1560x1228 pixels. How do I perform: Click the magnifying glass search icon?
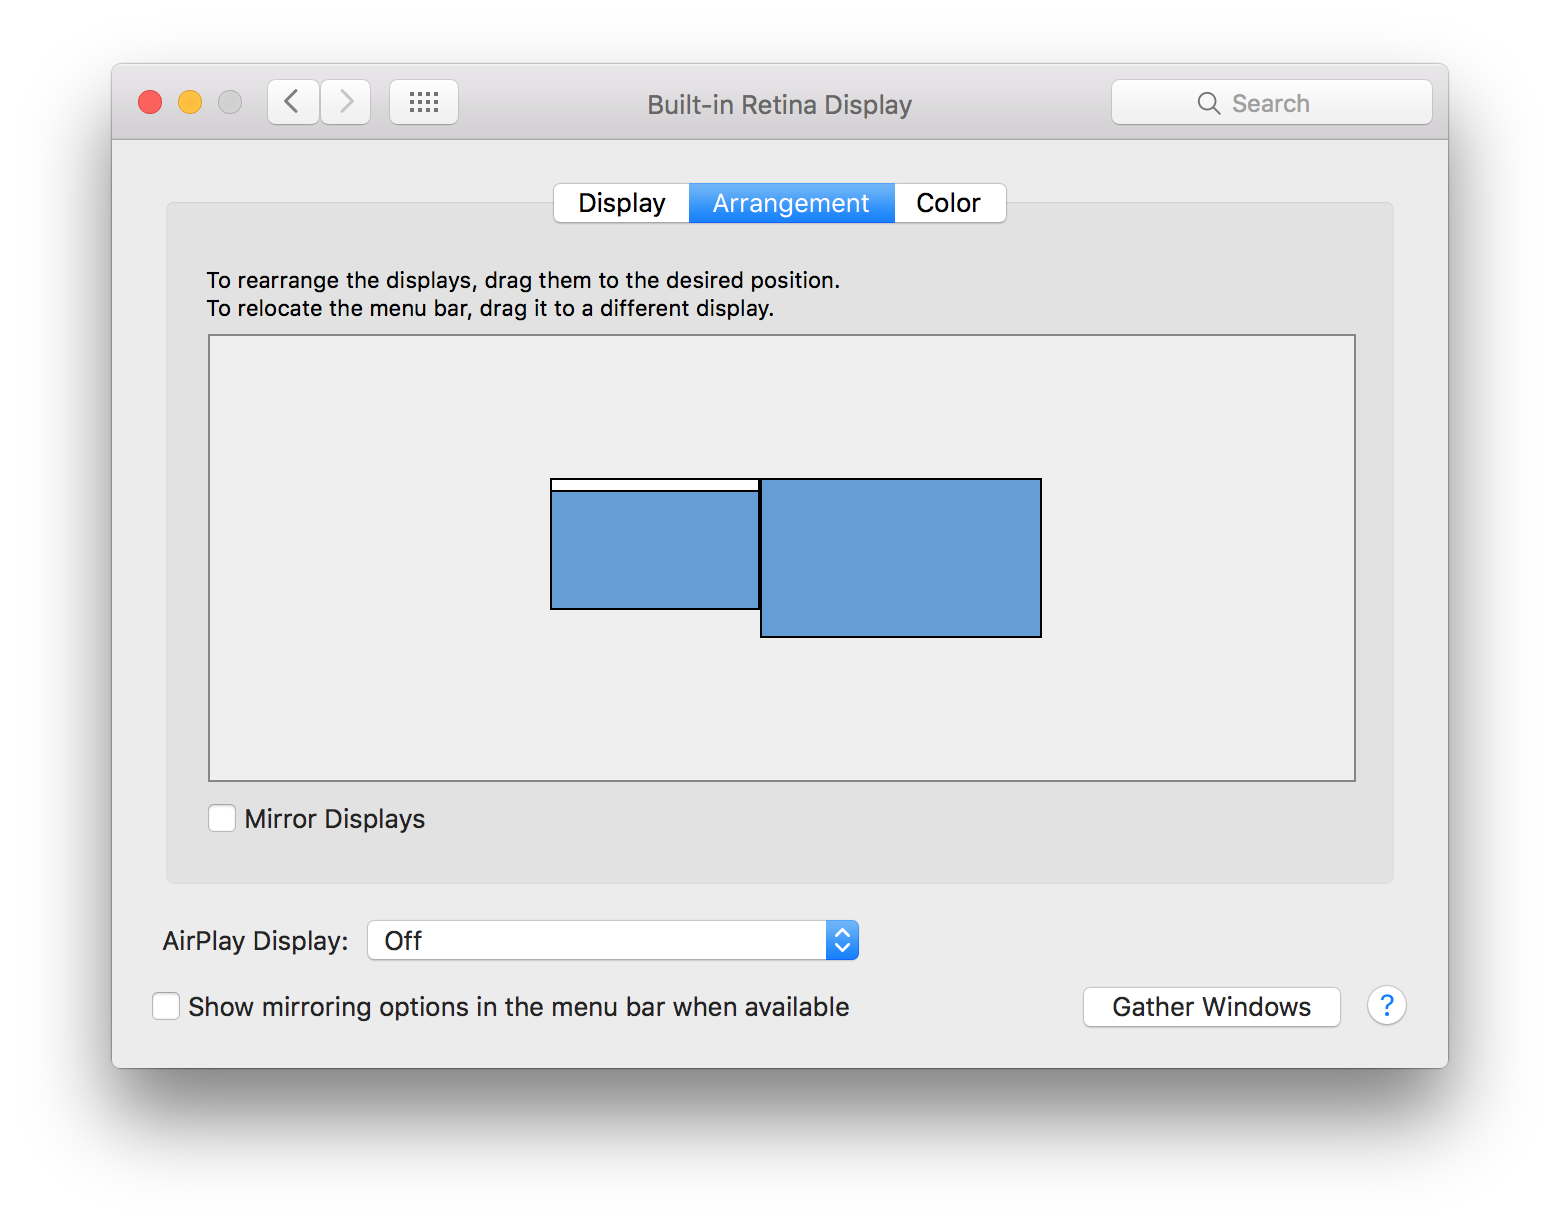coord(1208,103)
